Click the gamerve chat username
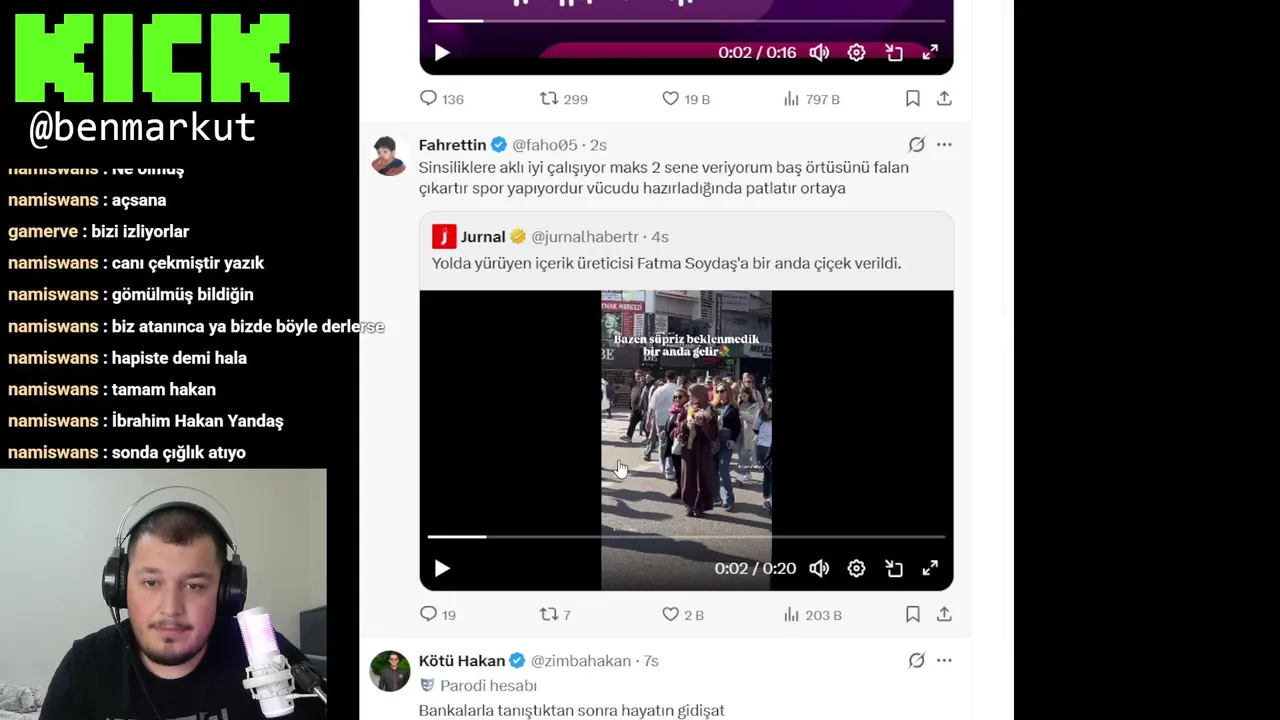Viewport: 1280px width, 720px height. 43,231
